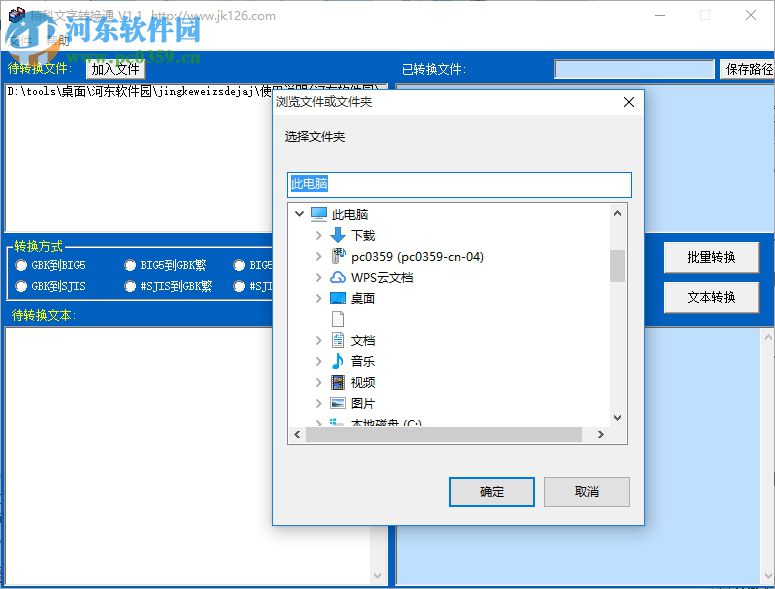The height and width of the screenshot is (589, 775).
Task: Click the 确定 button
Action: (x=491, y=492)
